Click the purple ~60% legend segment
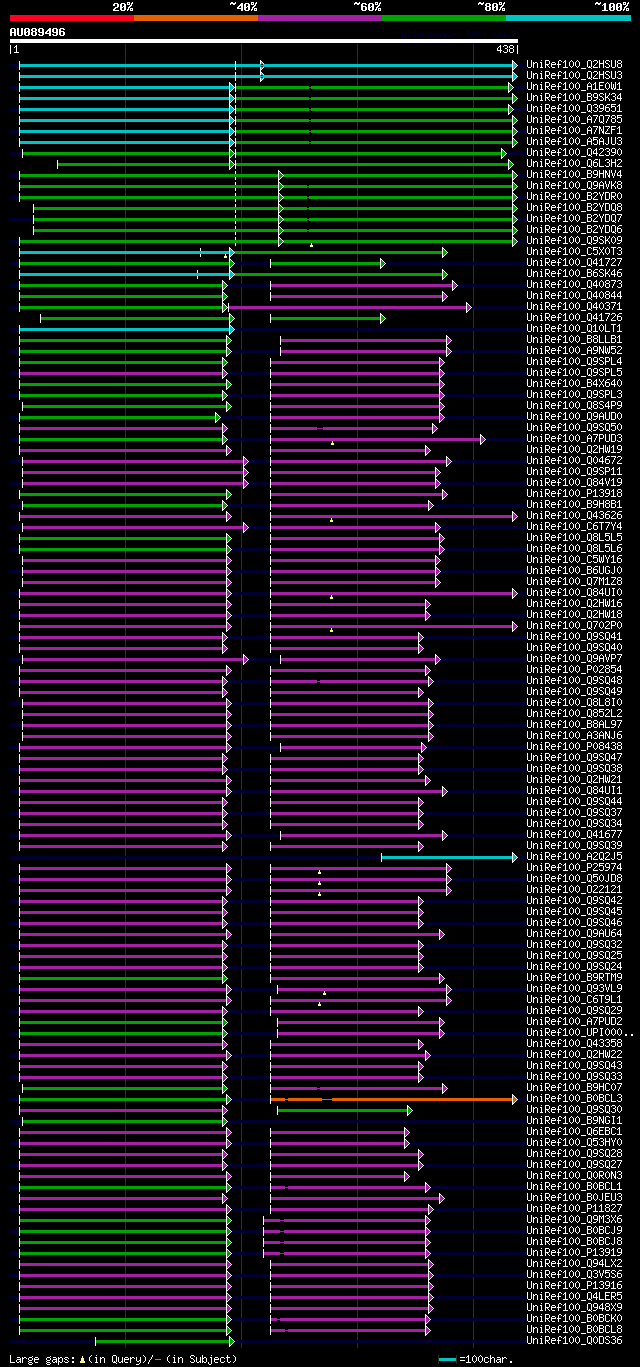The width and height of the screenshot is (640, 1367). pyautogui.click(x=320, y=18)
